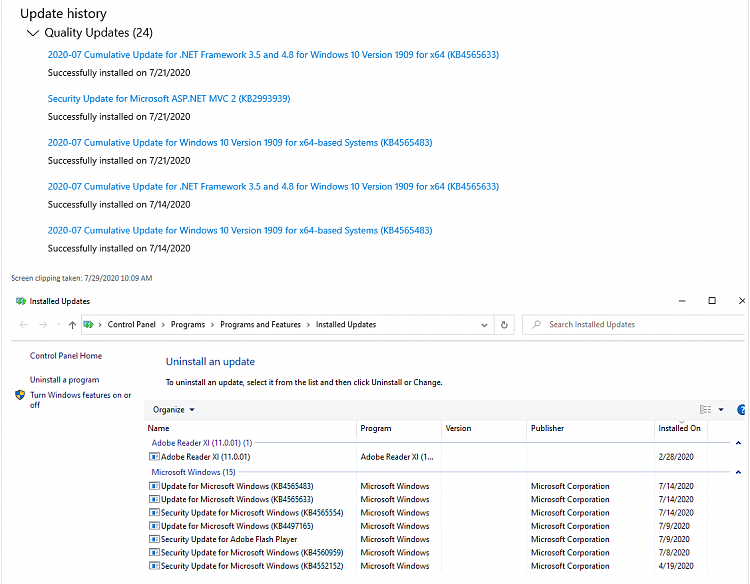Screen dimensions: 750x584
Task: Click the Search Installed Updates field
Action: tap(634, 324)
